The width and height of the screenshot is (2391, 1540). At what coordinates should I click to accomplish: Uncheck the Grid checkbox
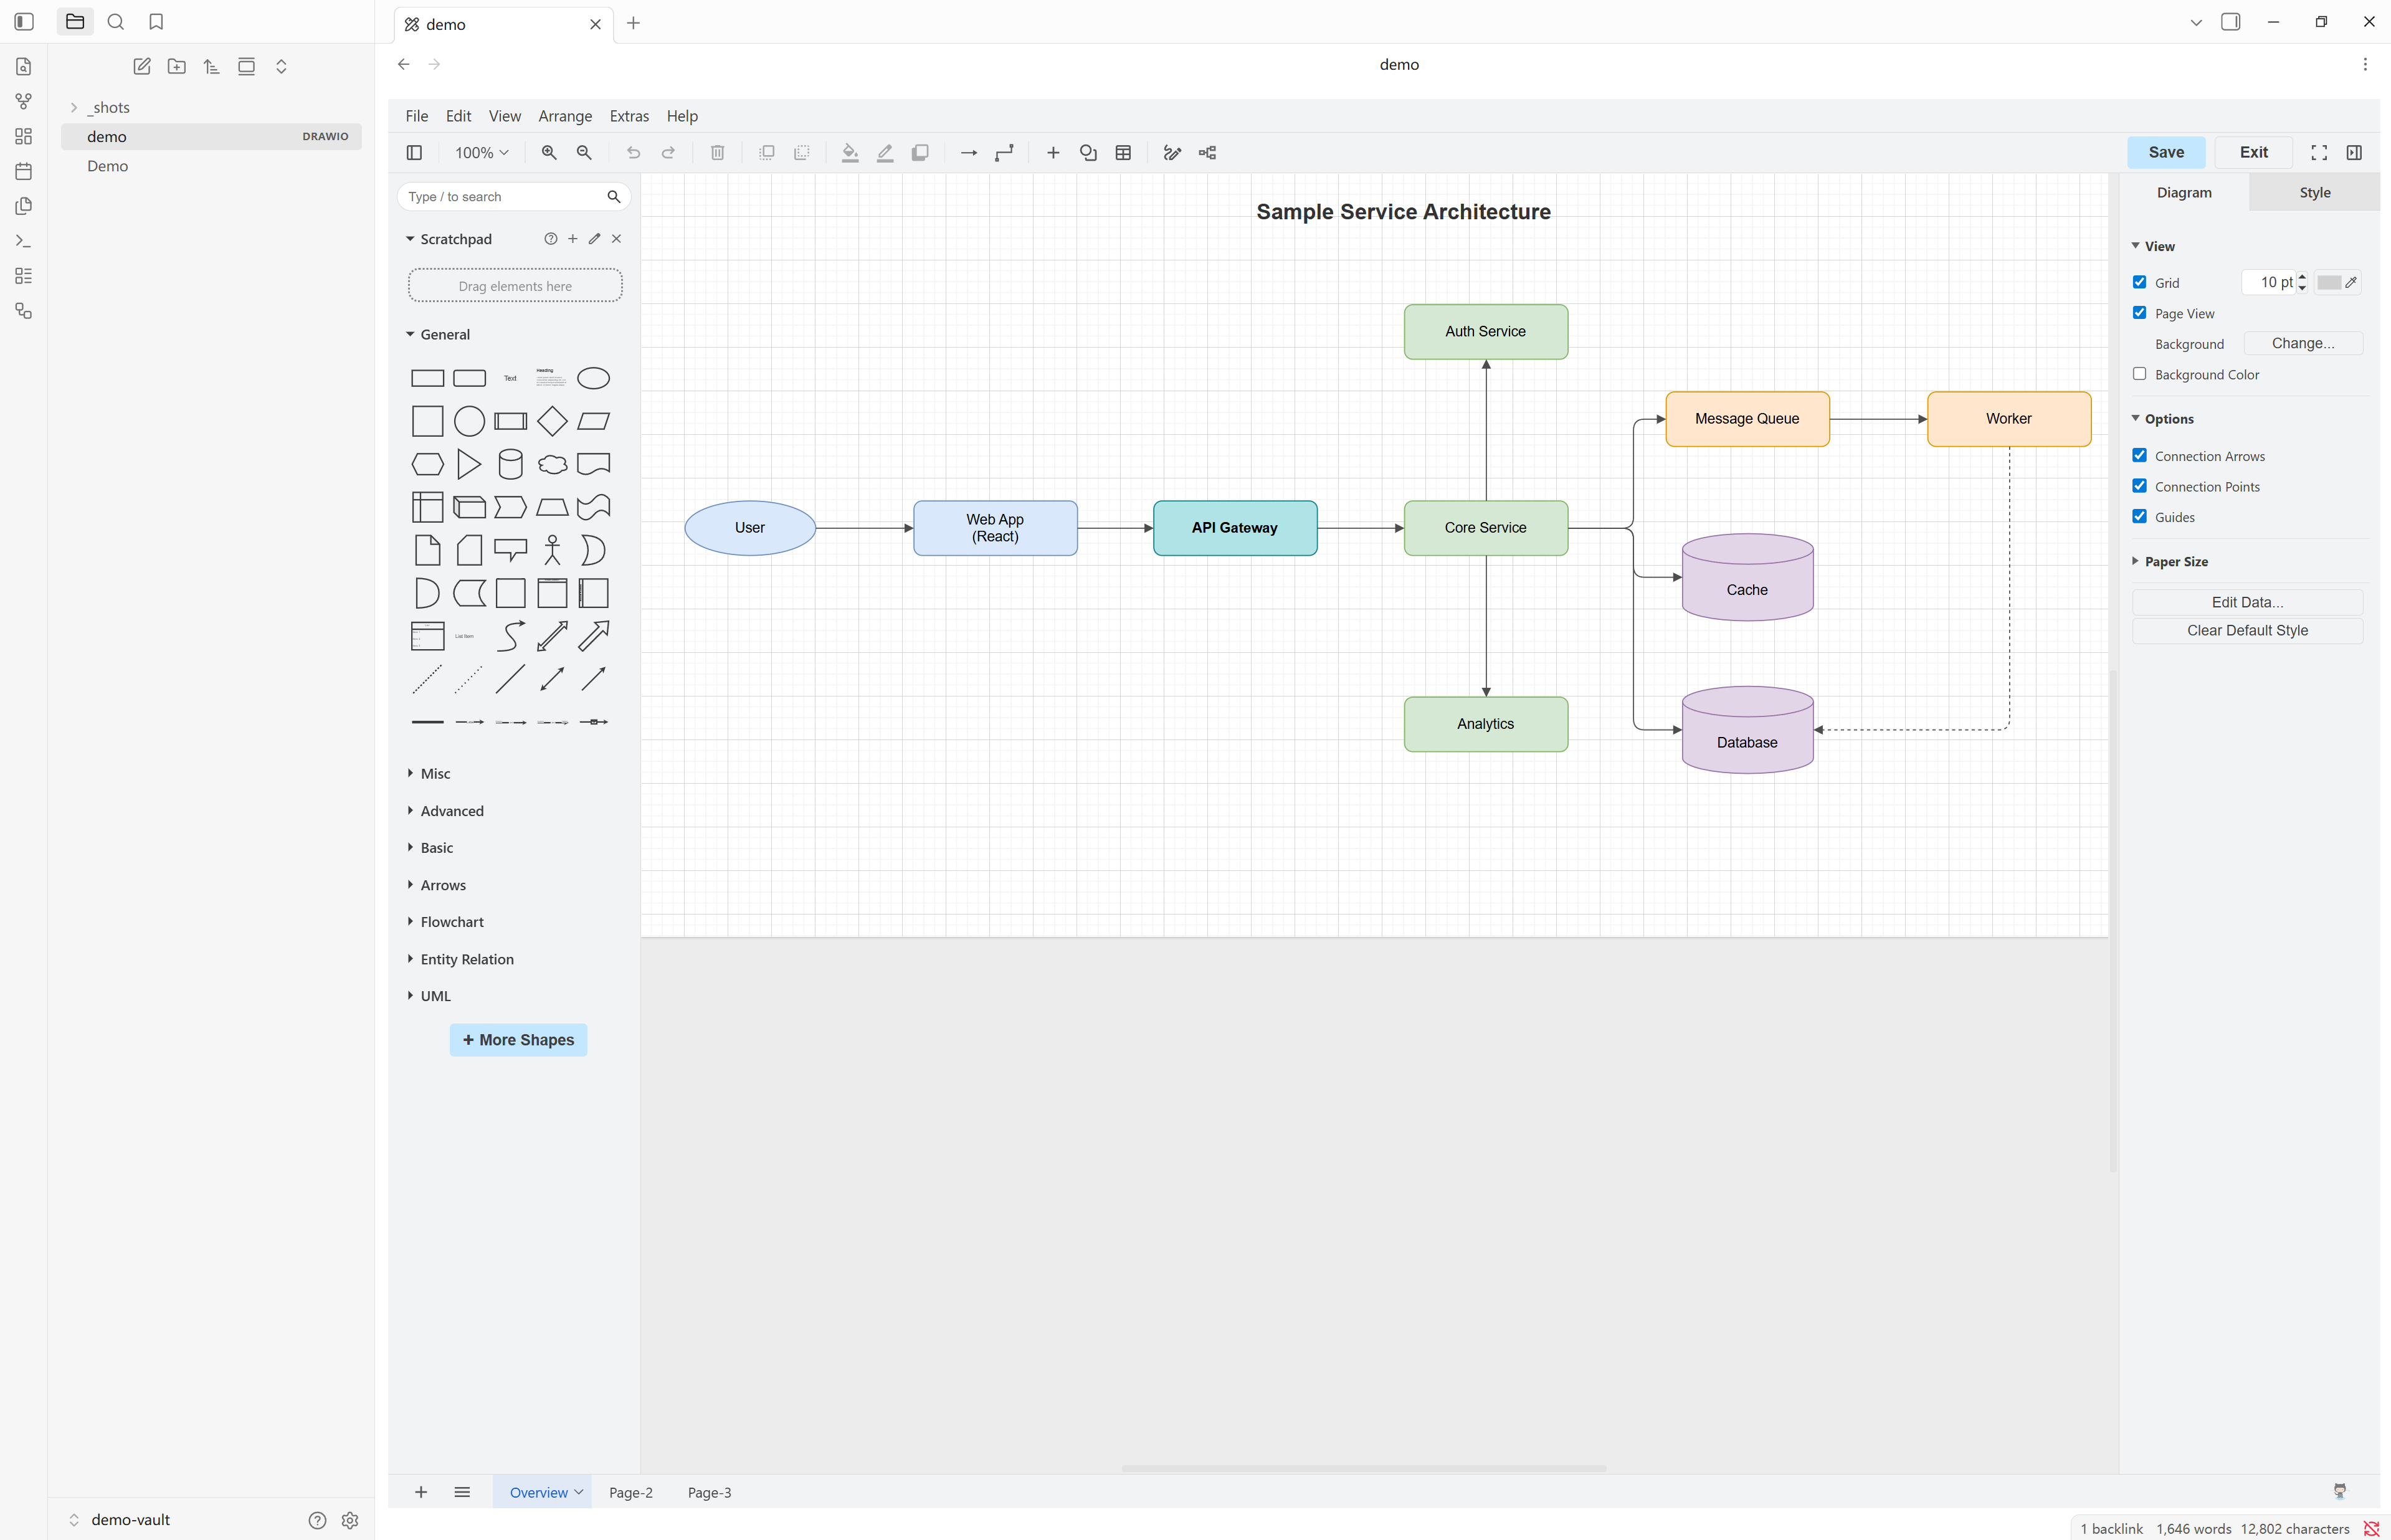(2140, 282)
